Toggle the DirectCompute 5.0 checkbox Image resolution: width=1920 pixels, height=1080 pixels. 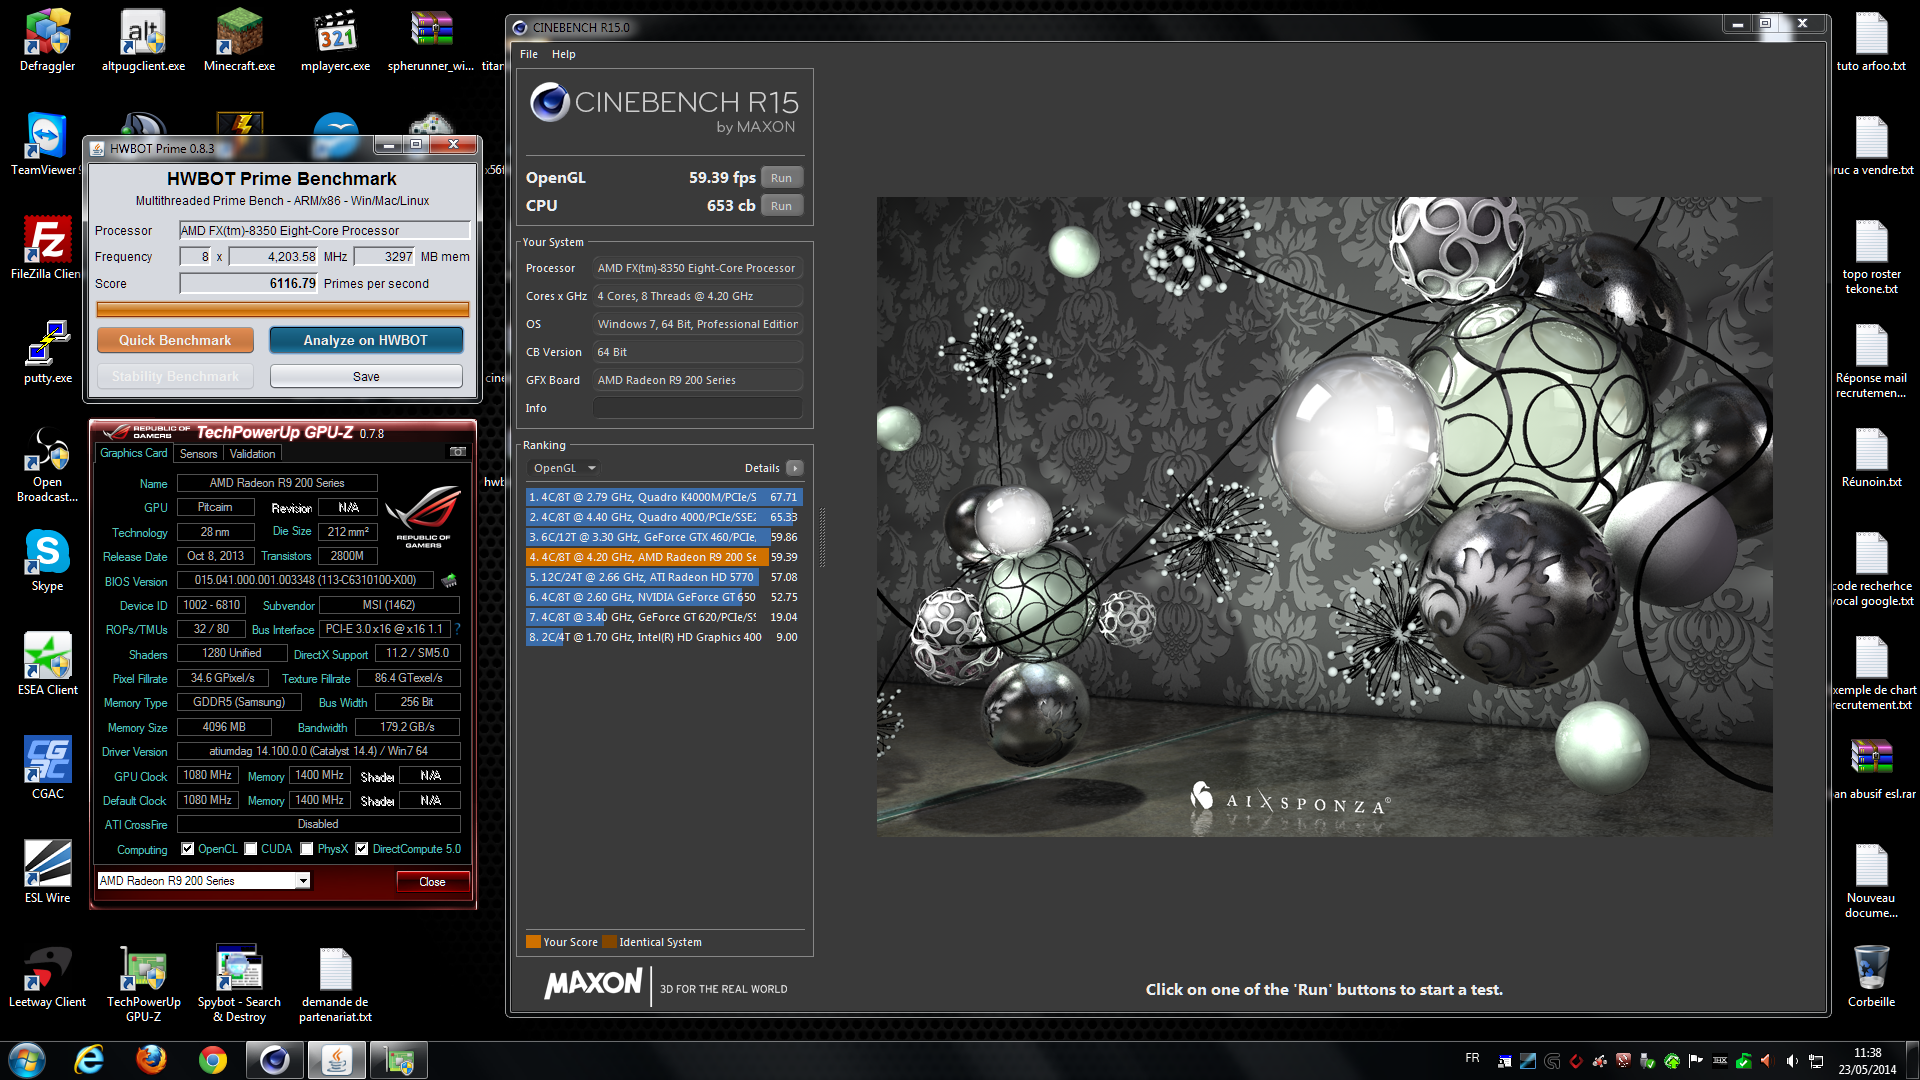[x=362, y=849]
